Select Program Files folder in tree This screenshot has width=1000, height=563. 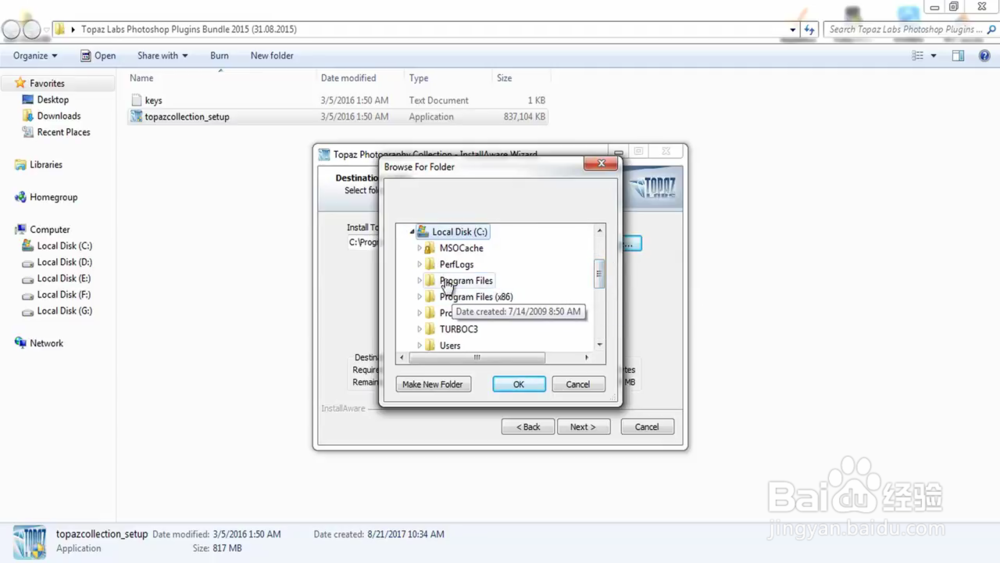466,281
